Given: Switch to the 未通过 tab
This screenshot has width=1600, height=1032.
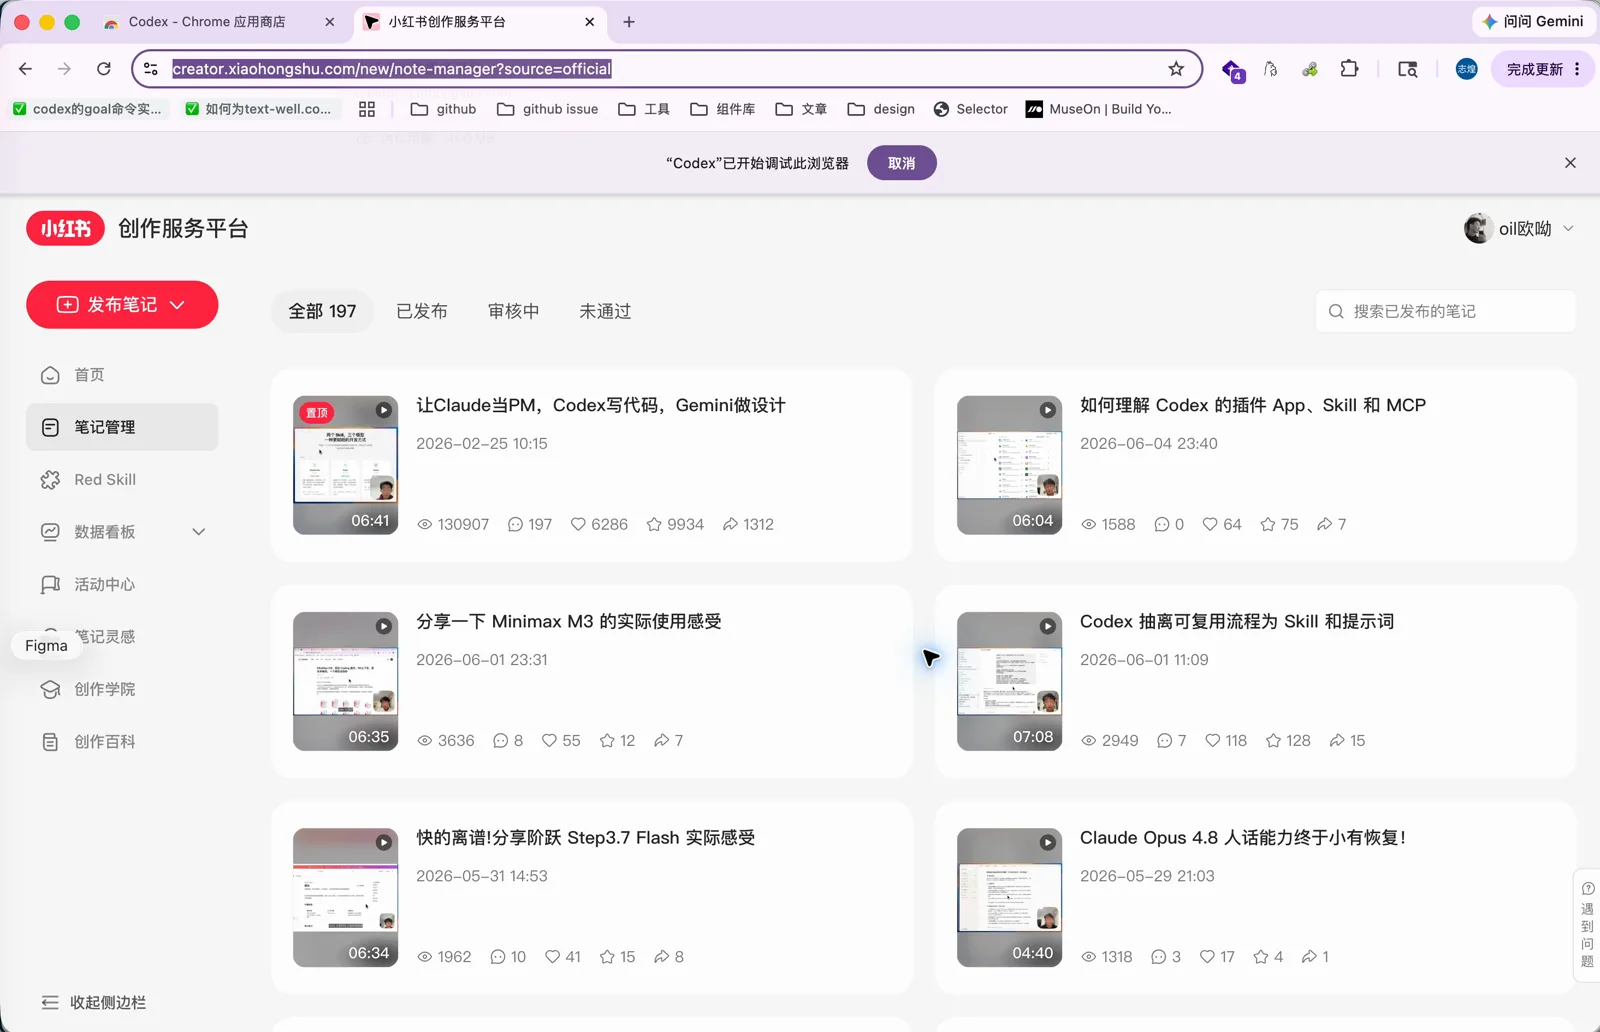Looking at the screenshot, I should click(x=605, y=311).
